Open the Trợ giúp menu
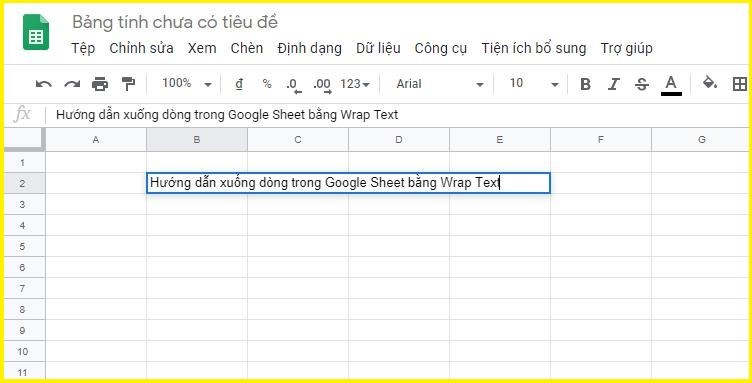Screen dimensions: 752x383 626,48
